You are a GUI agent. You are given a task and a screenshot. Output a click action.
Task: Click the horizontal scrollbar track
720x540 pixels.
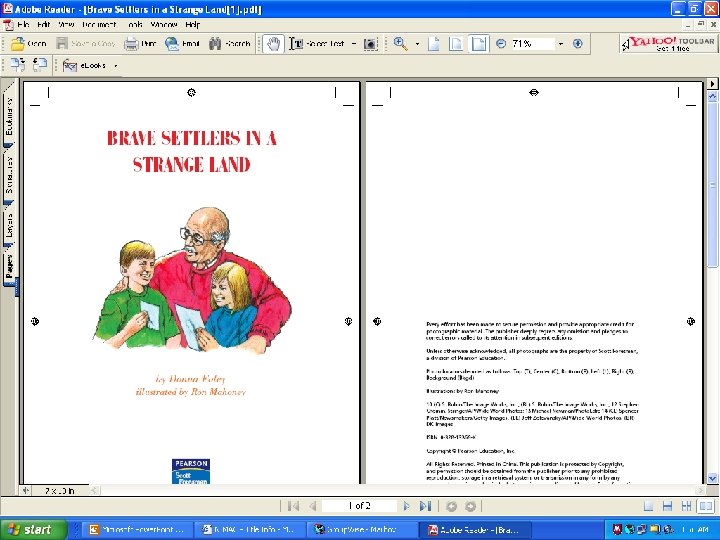395,490
